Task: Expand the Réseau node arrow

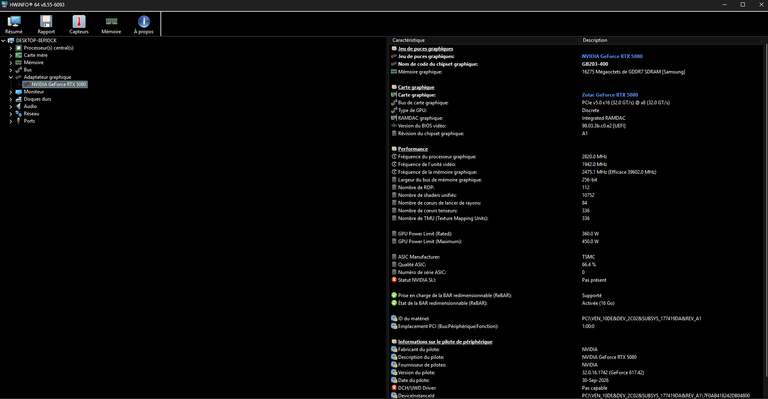Action: pyautogui.click(x=11, y=114)
